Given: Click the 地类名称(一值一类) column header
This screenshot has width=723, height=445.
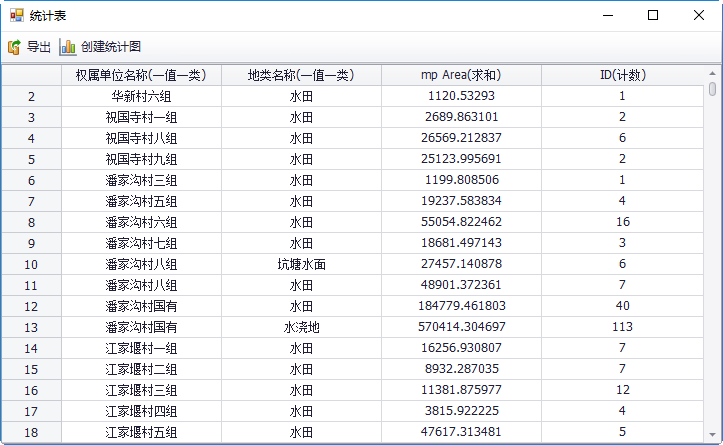Looking at the screenshot, I should [301, 75].
